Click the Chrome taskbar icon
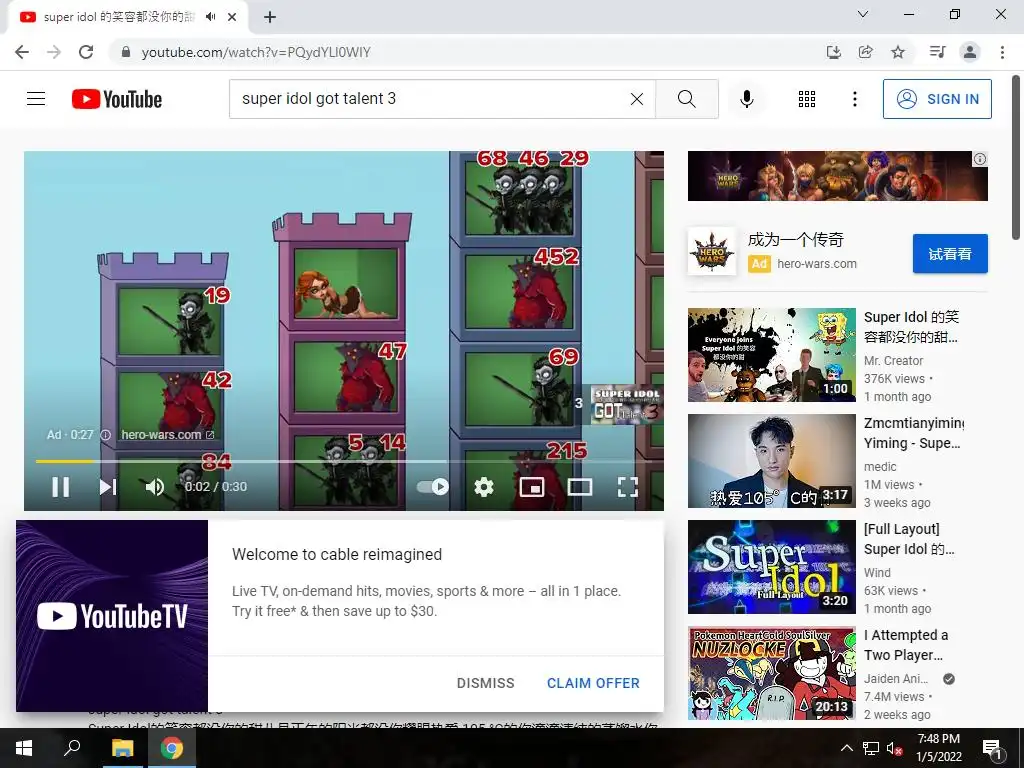The width and height of the screenshot is (1024, 768). tap(171, 748)
